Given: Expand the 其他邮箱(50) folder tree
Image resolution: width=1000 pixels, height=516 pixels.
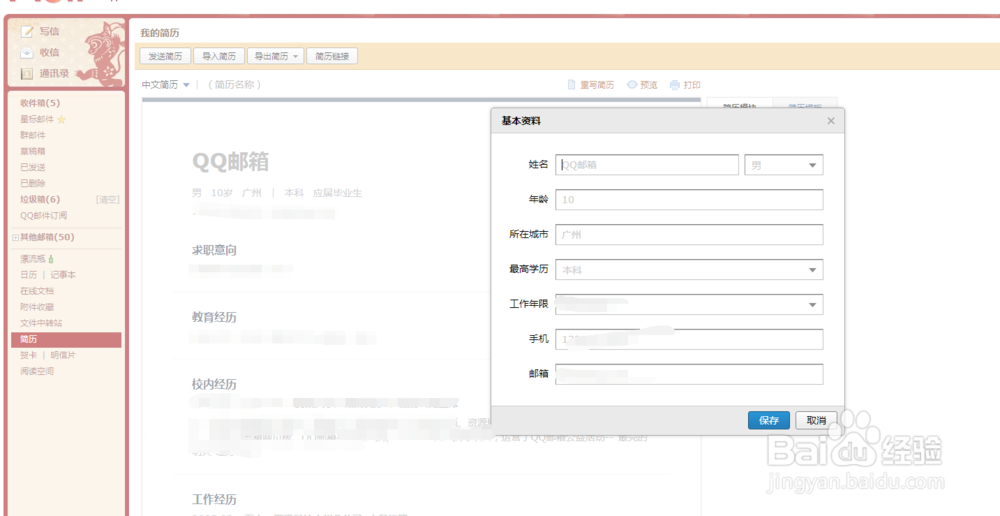Looking at the screenshot, I should point(15,237).
